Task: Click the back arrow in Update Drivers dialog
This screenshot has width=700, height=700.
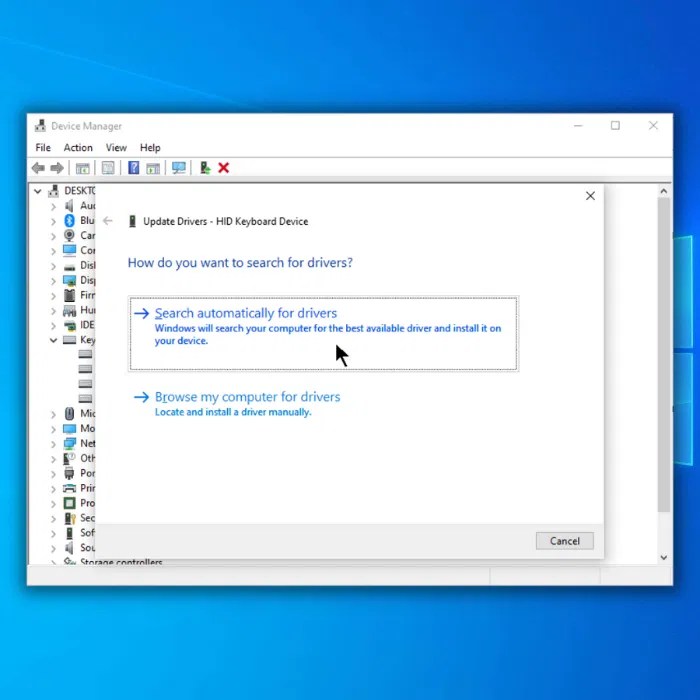Action: point(108,221)
